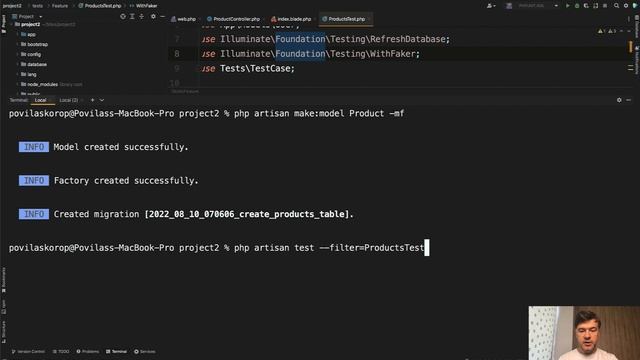This screenshot has height=360, width=640.
Task: Open editor tabs more options menu
Action: pyautogui.click(x=629, y=19)
